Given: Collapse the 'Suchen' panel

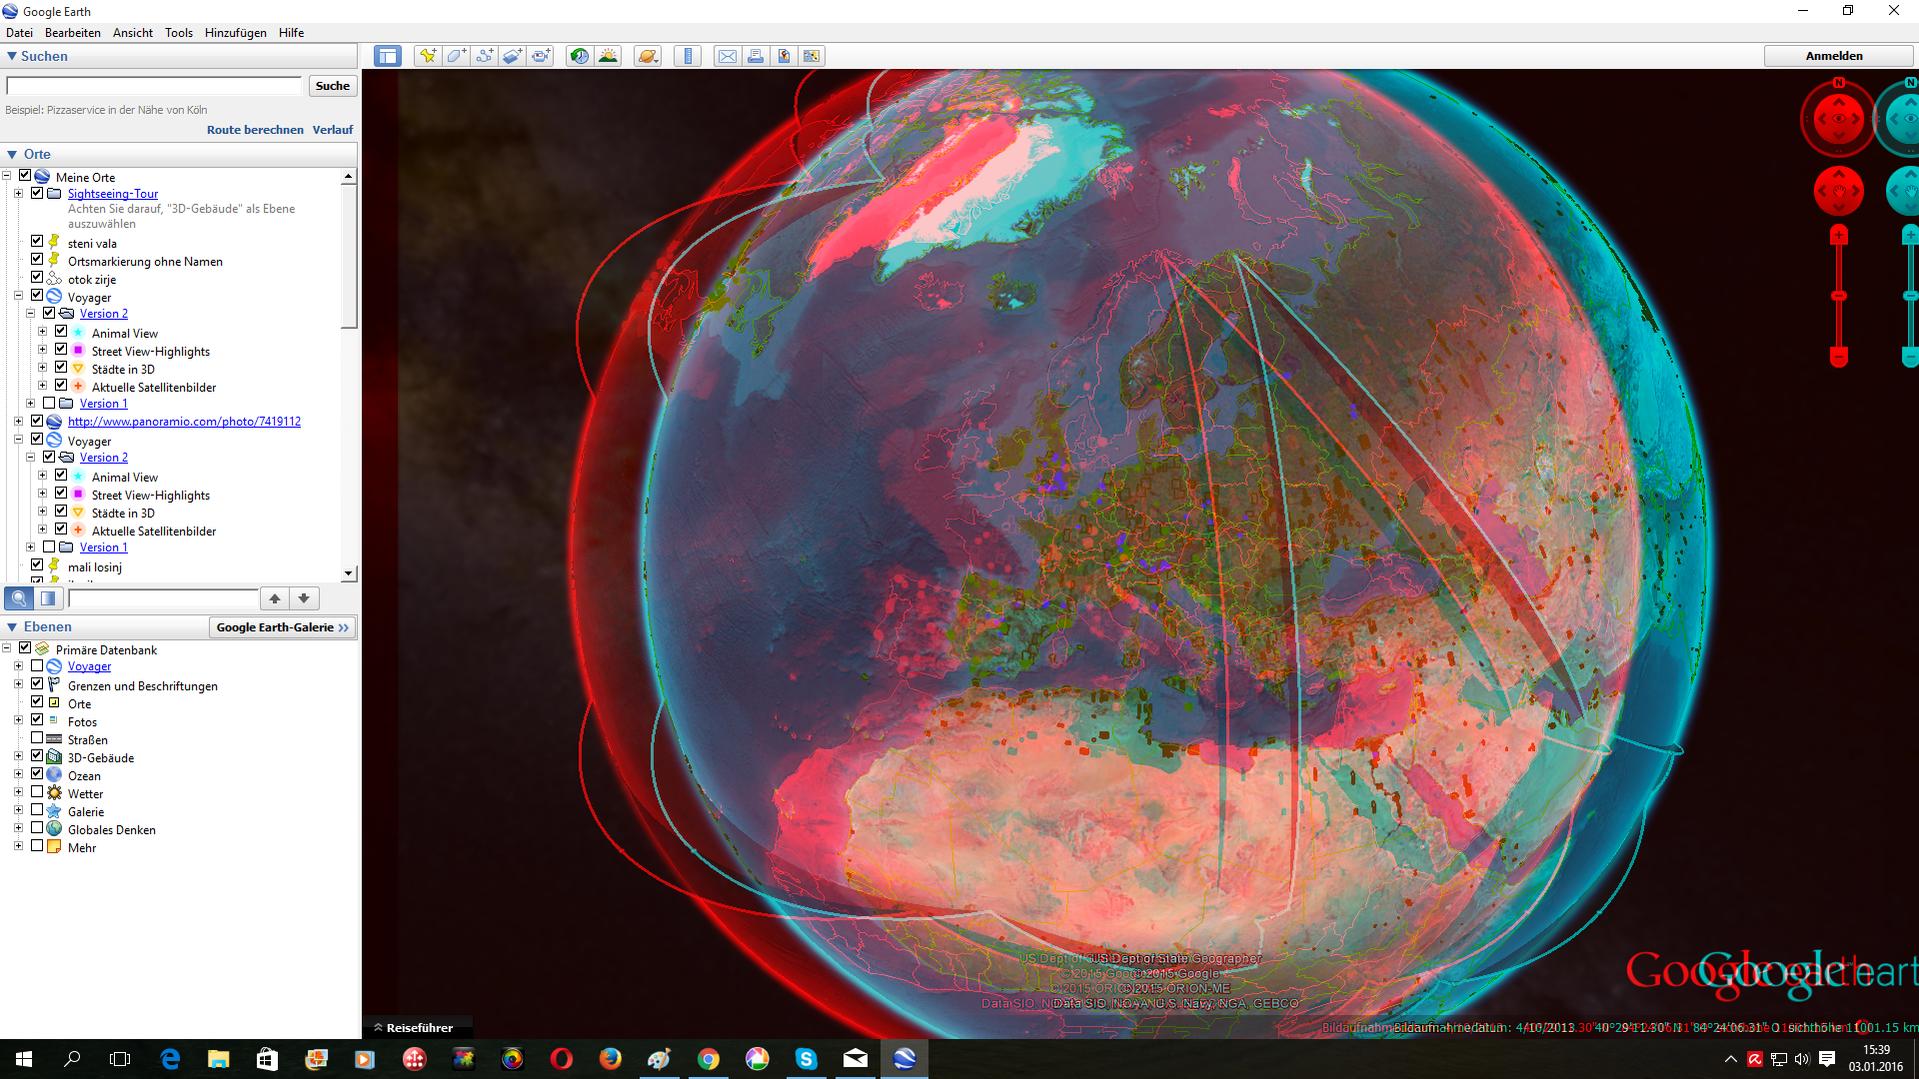Looking at the screenshot, I should (12, 56).
